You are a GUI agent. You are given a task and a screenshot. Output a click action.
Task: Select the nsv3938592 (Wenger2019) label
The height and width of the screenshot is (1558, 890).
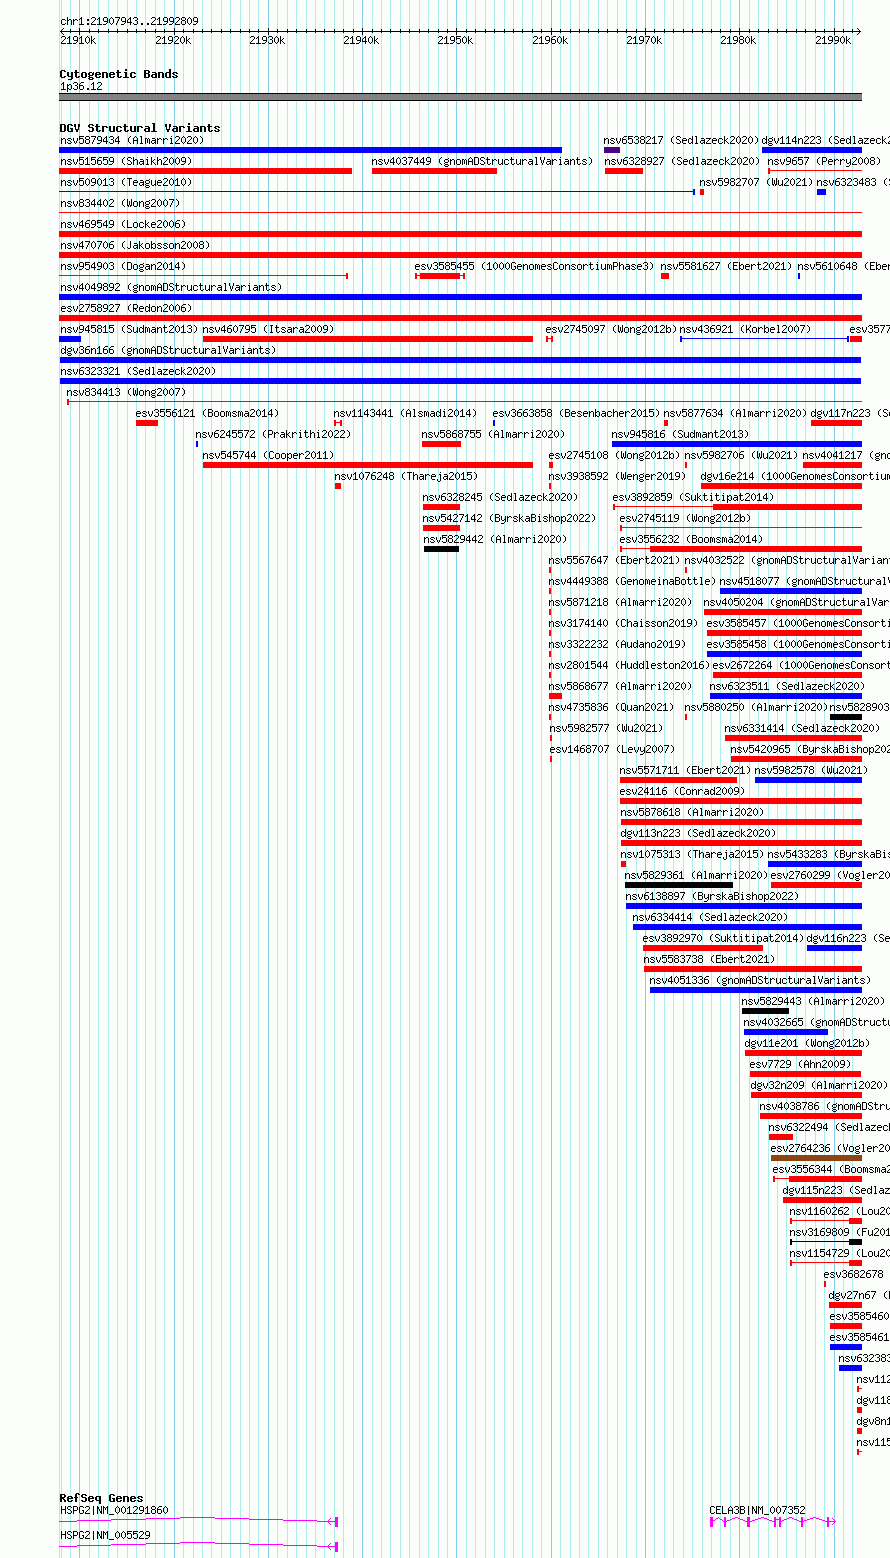(x=617, y=476)
